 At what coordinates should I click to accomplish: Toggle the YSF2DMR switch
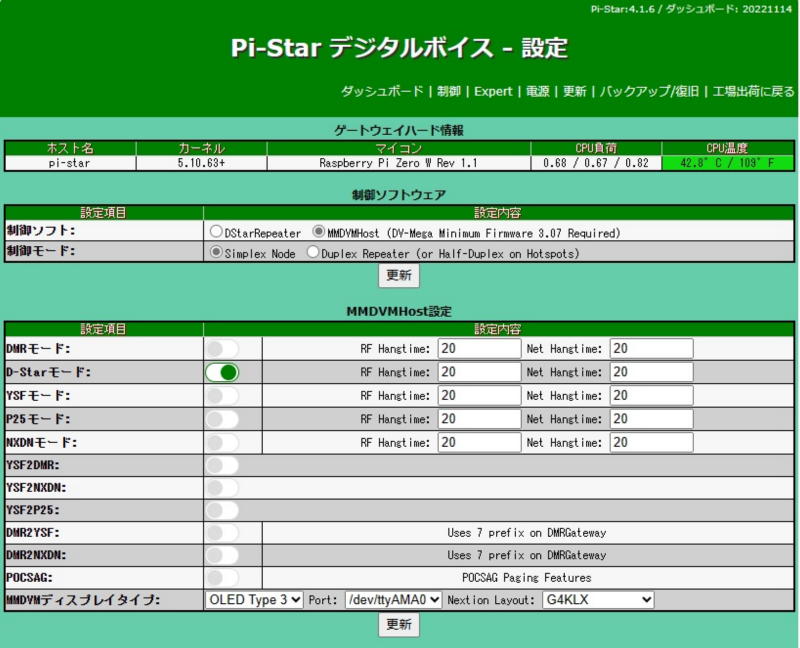click(222, 465)
